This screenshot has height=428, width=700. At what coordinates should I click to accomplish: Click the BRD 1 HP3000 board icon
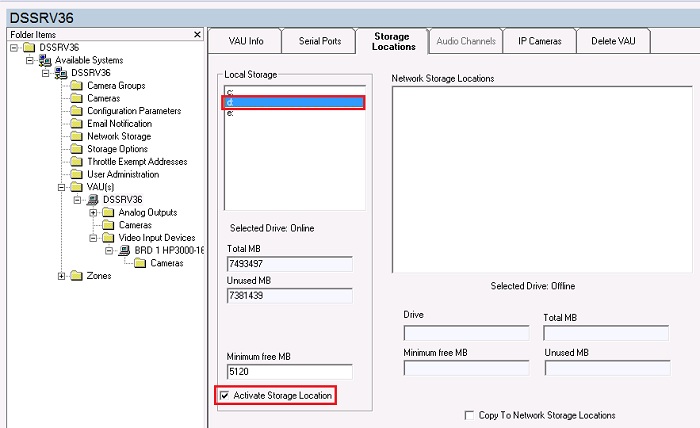(x=124, y=250)
